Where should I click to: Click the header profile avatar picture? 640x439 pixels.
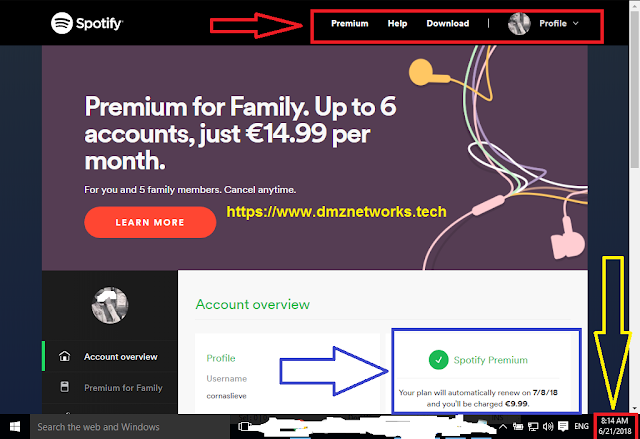519,23
